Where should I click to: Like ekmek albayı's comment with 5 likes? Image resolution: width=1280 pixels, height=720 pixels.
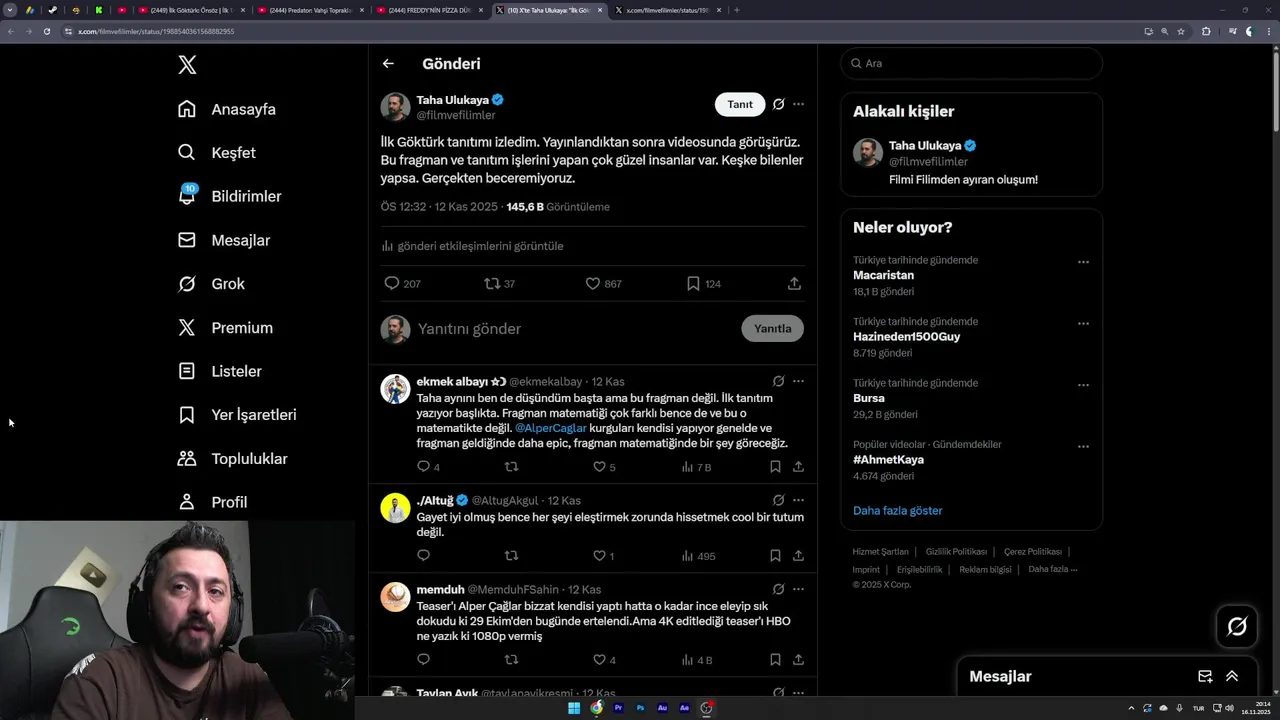599,467
